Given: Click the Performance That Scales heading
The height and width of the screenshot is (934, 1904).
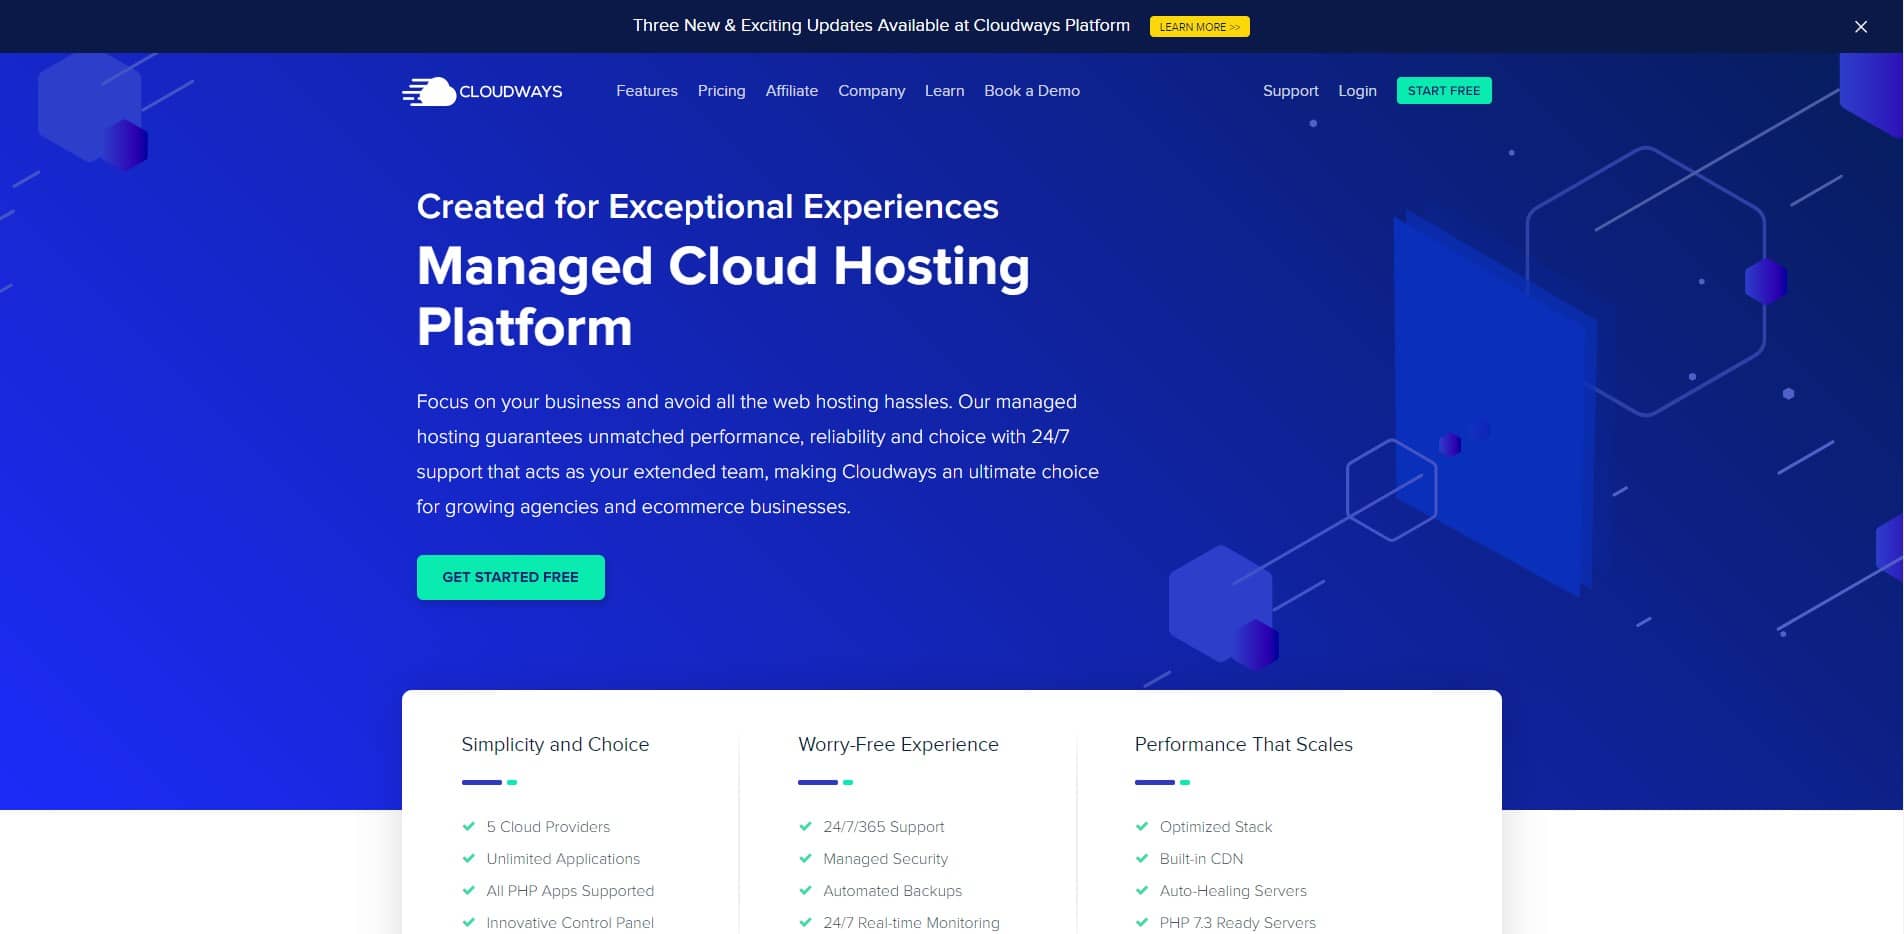Looking at the screenshot, I should click(1243, 744).
